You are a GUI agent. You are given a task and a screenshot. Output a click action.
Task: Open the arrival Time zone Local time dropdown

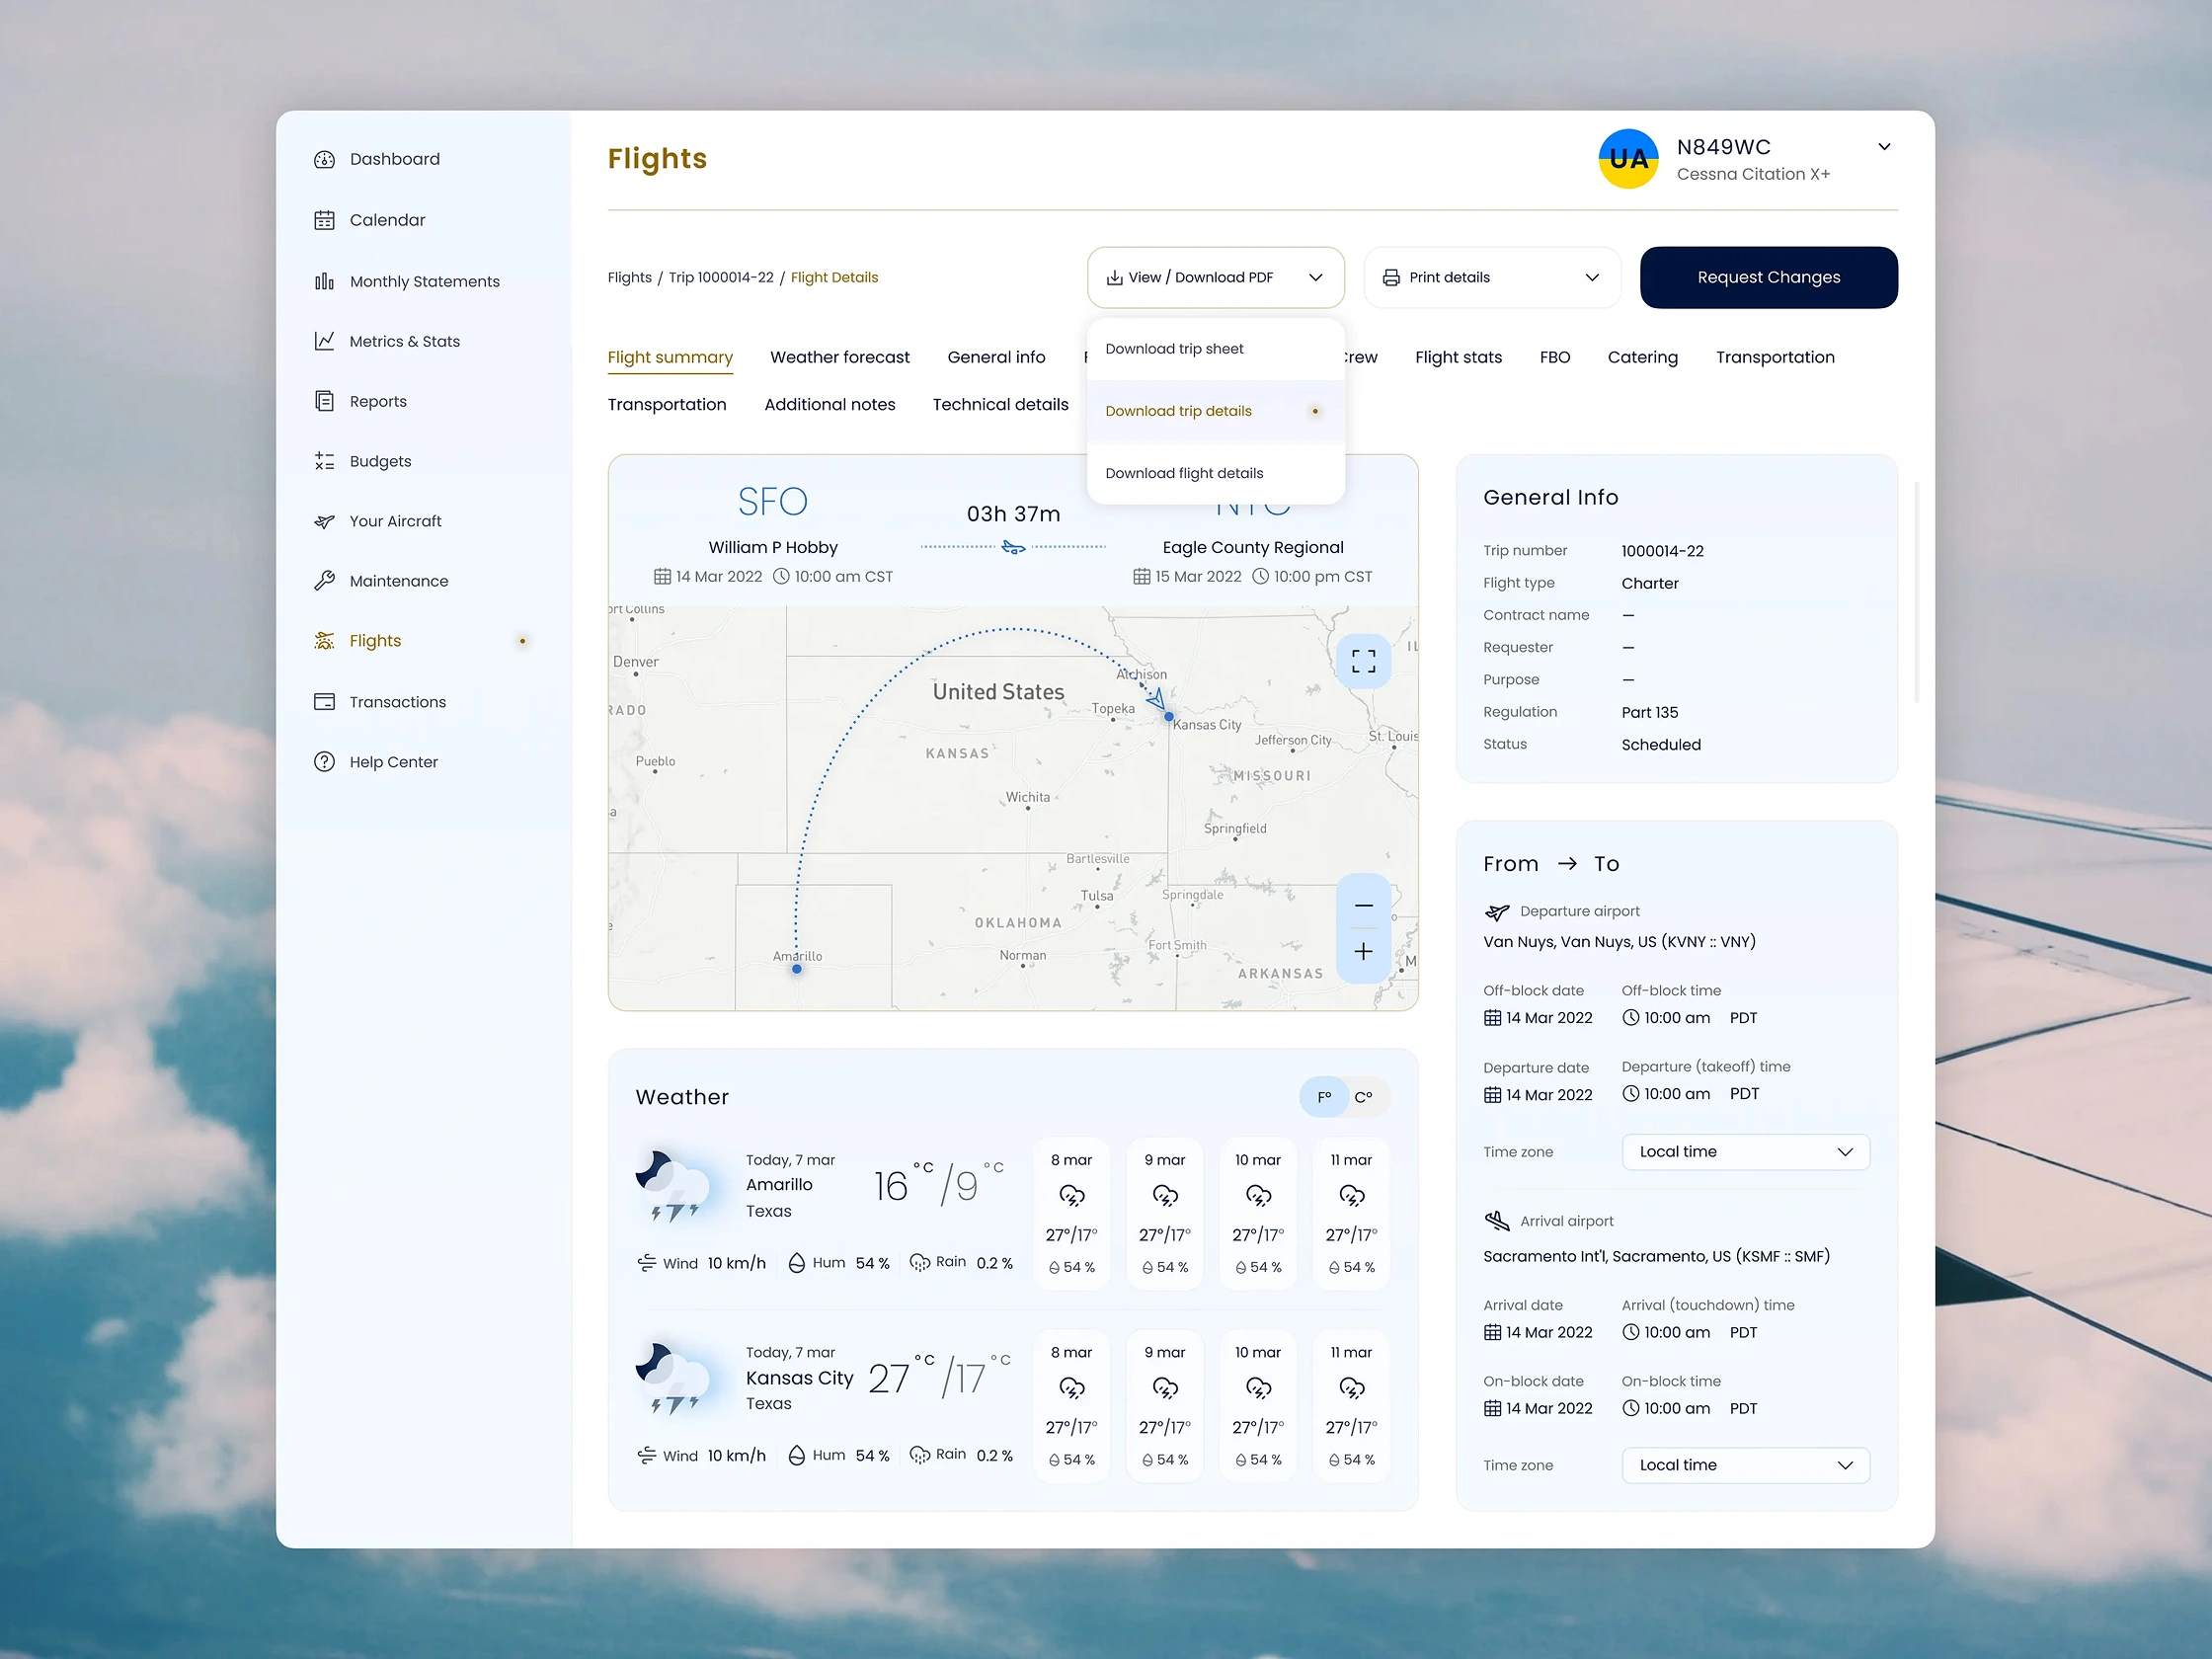click(1745, 1465)
